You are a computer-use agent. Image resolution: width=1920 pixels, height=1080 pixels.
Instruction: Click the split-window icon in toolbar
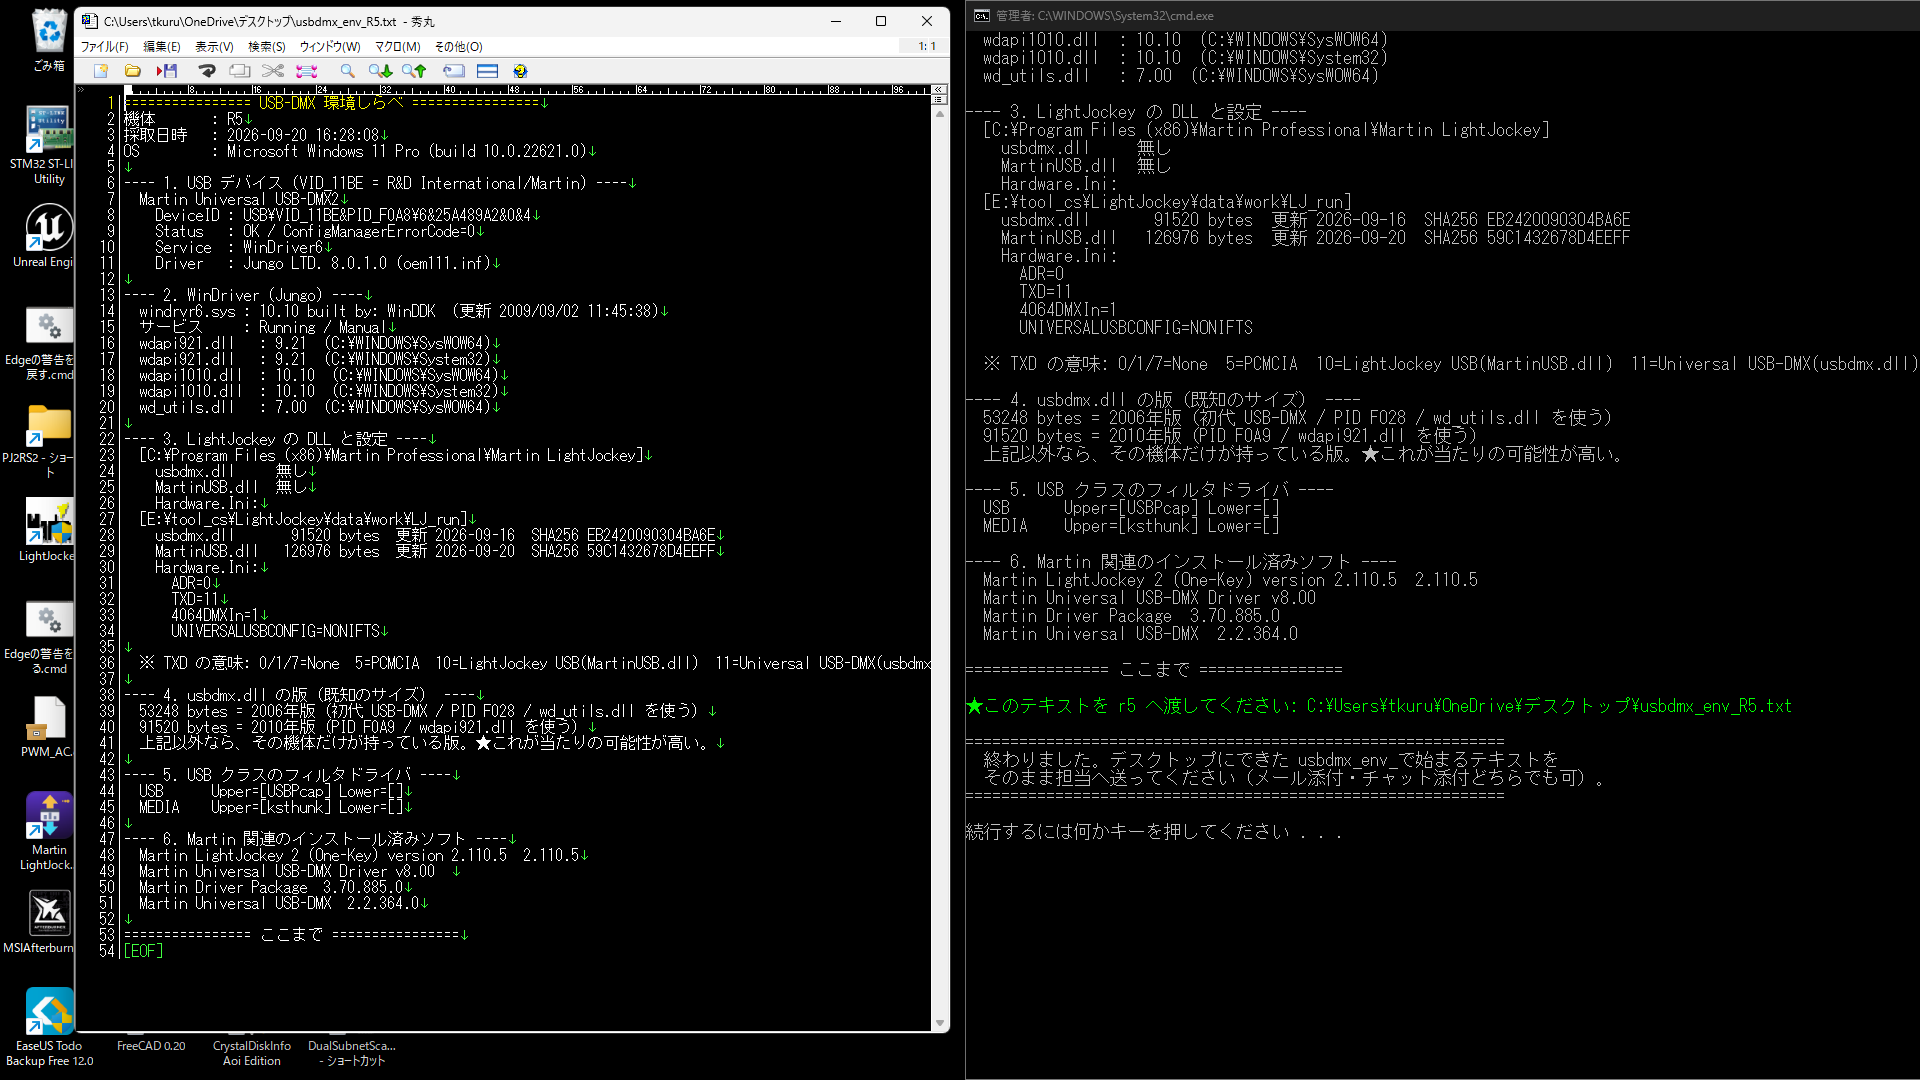point(488,71)
